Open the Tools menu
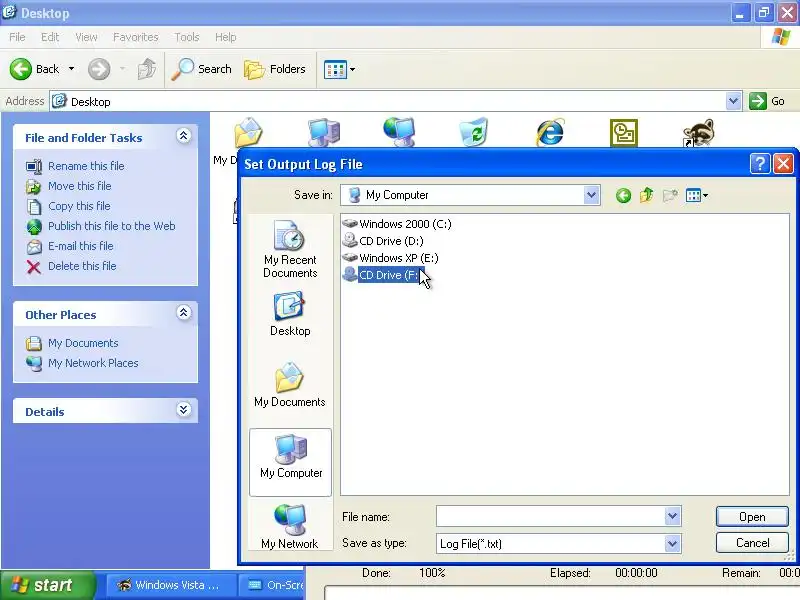Viewport: 800px width, 600px height. [187, 37]
